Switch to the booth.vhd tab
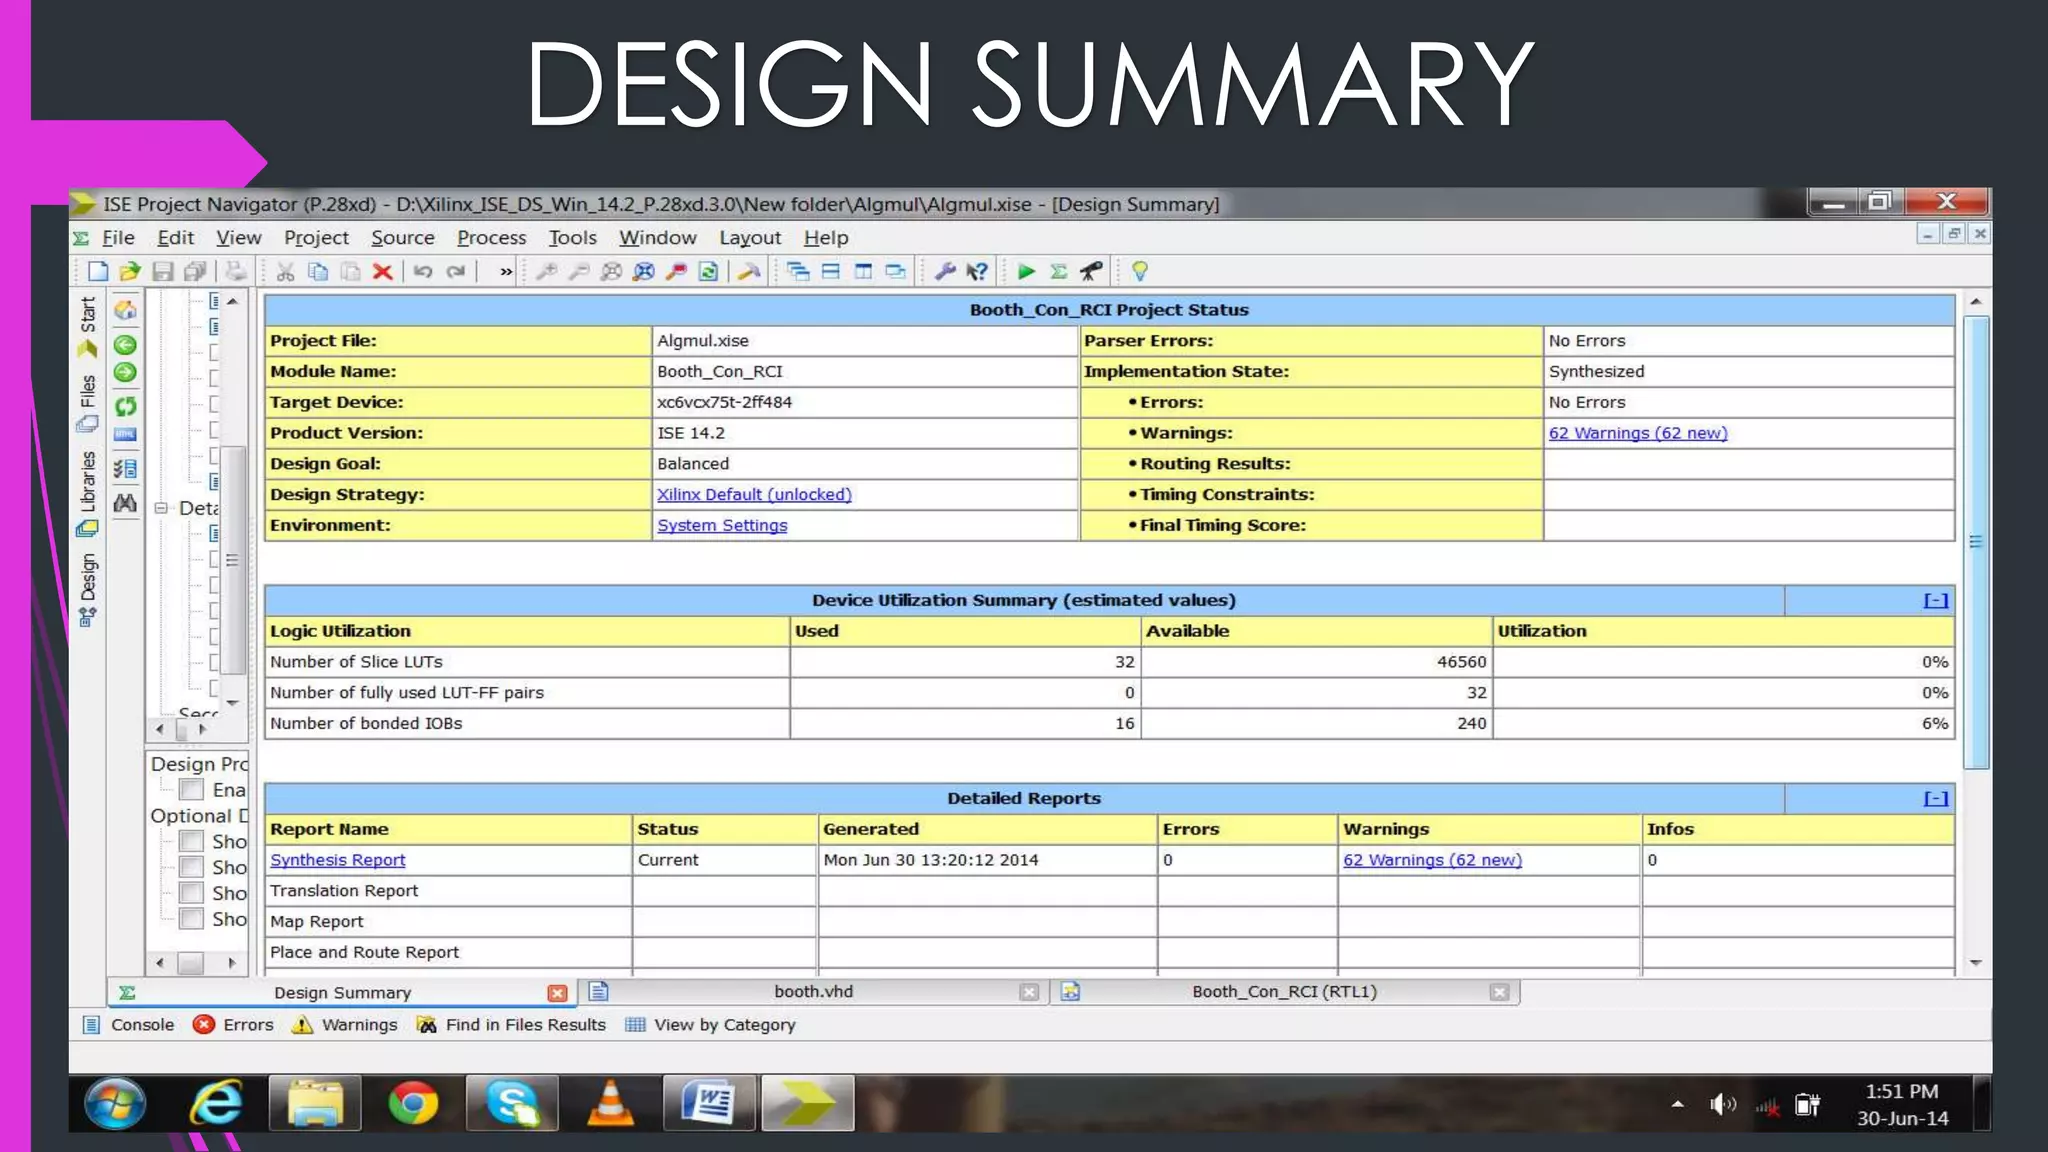2048x1152 pixels. 813,992
